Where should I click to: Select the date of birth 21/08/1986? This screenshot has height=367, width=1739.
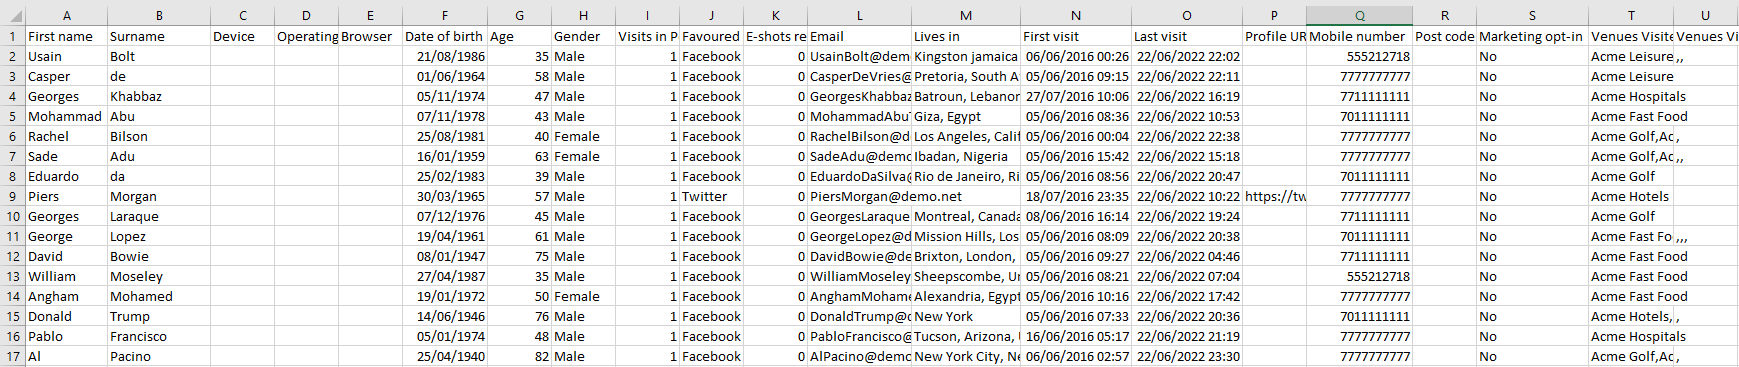point(445,56)
